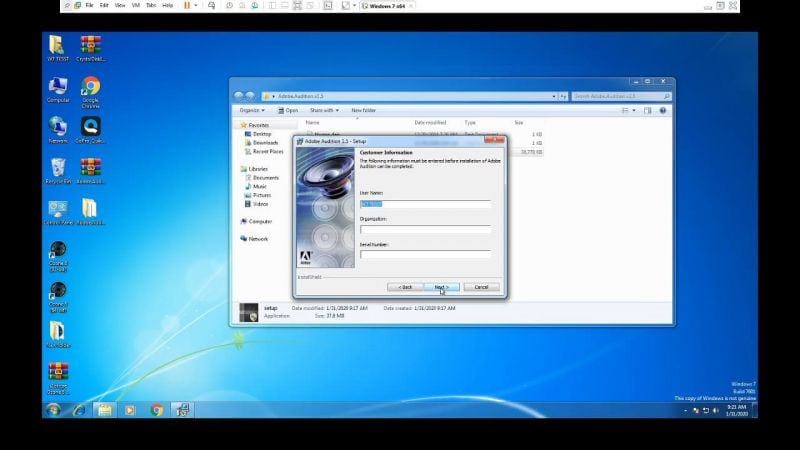Screen dimensions: 800x450
Task: Launch Internet Explorer from the taskbar
Action: (x=78, y=409)
